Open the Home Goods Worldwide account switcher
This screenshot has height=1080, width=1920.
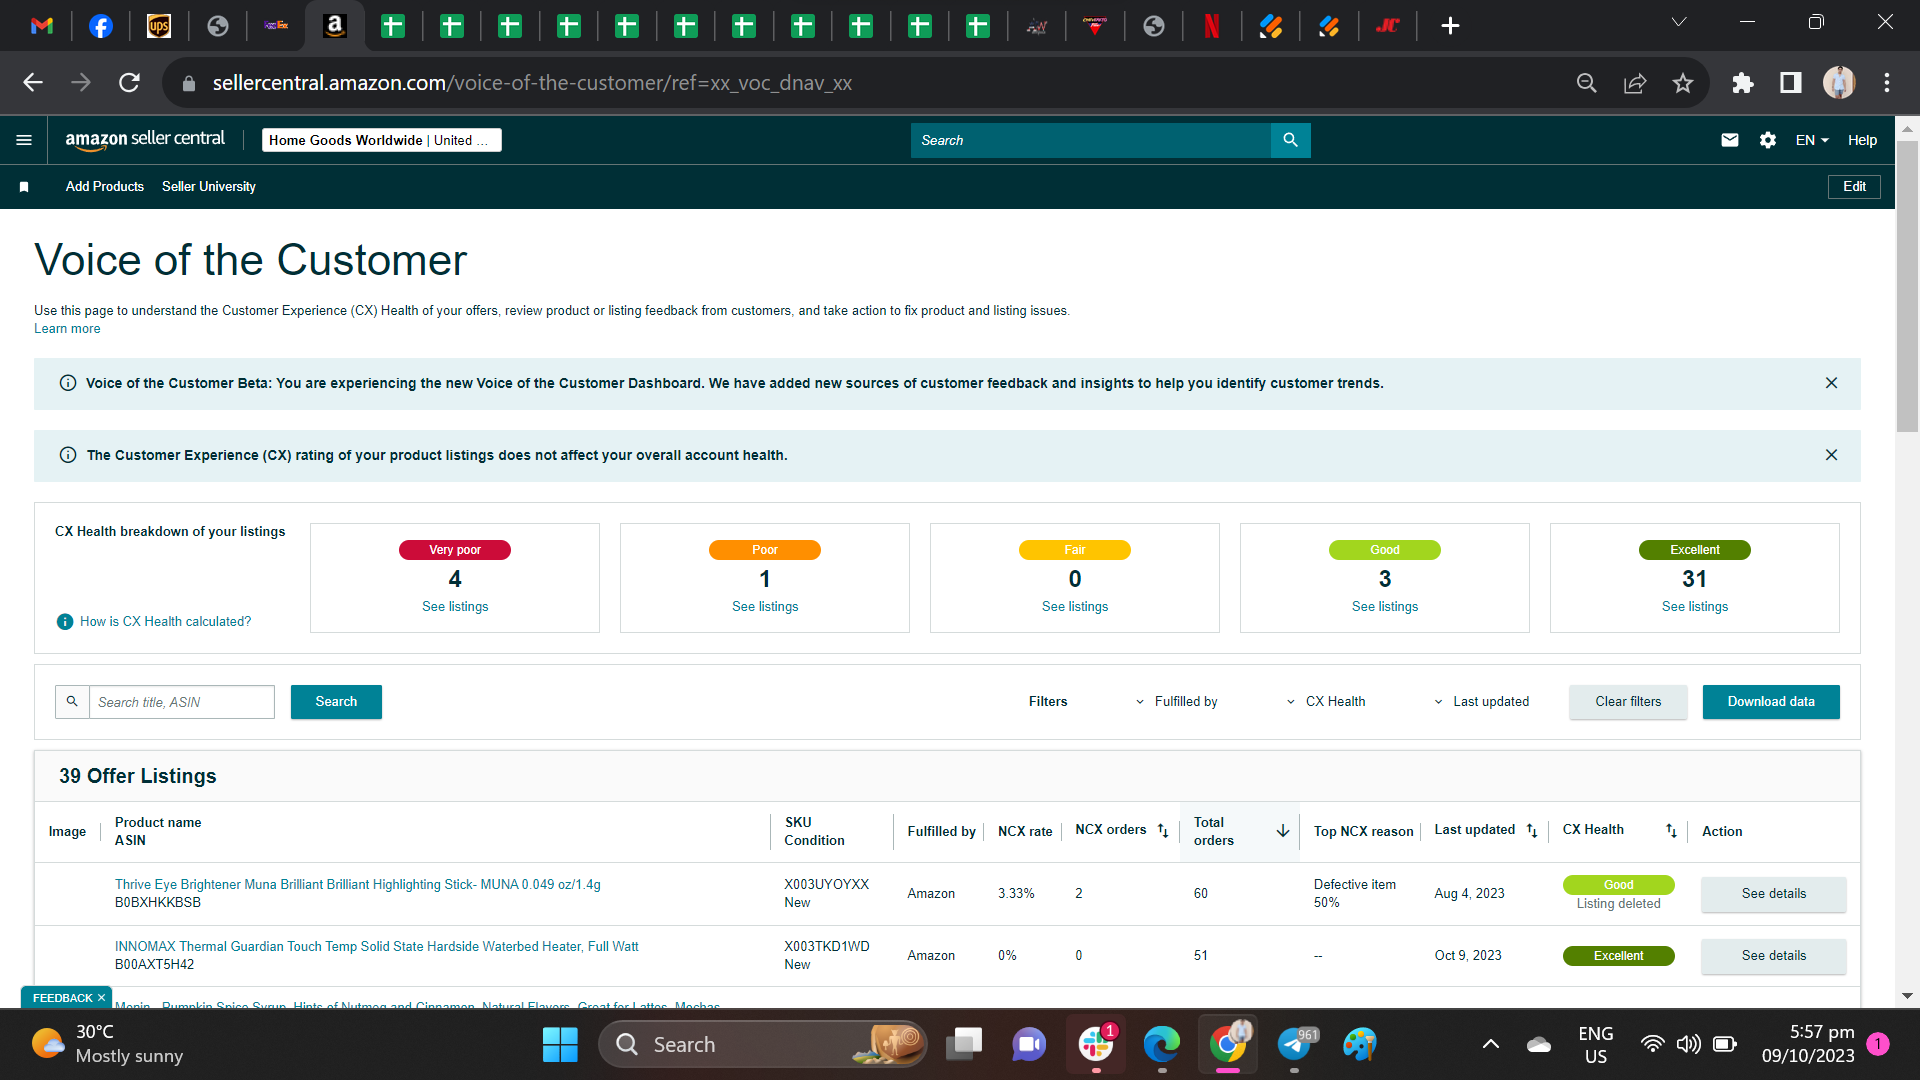[x=381, y=140]
